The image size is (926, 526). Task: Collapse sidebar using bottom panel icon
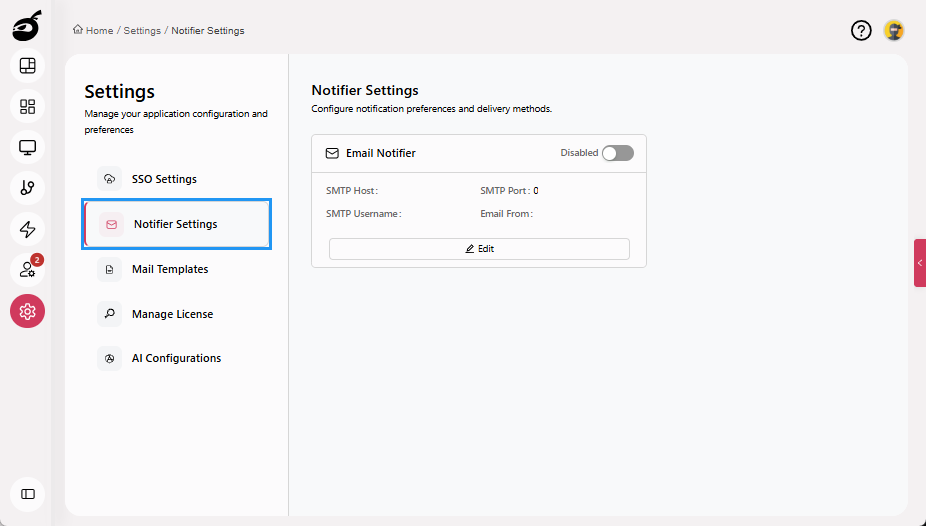27,494
